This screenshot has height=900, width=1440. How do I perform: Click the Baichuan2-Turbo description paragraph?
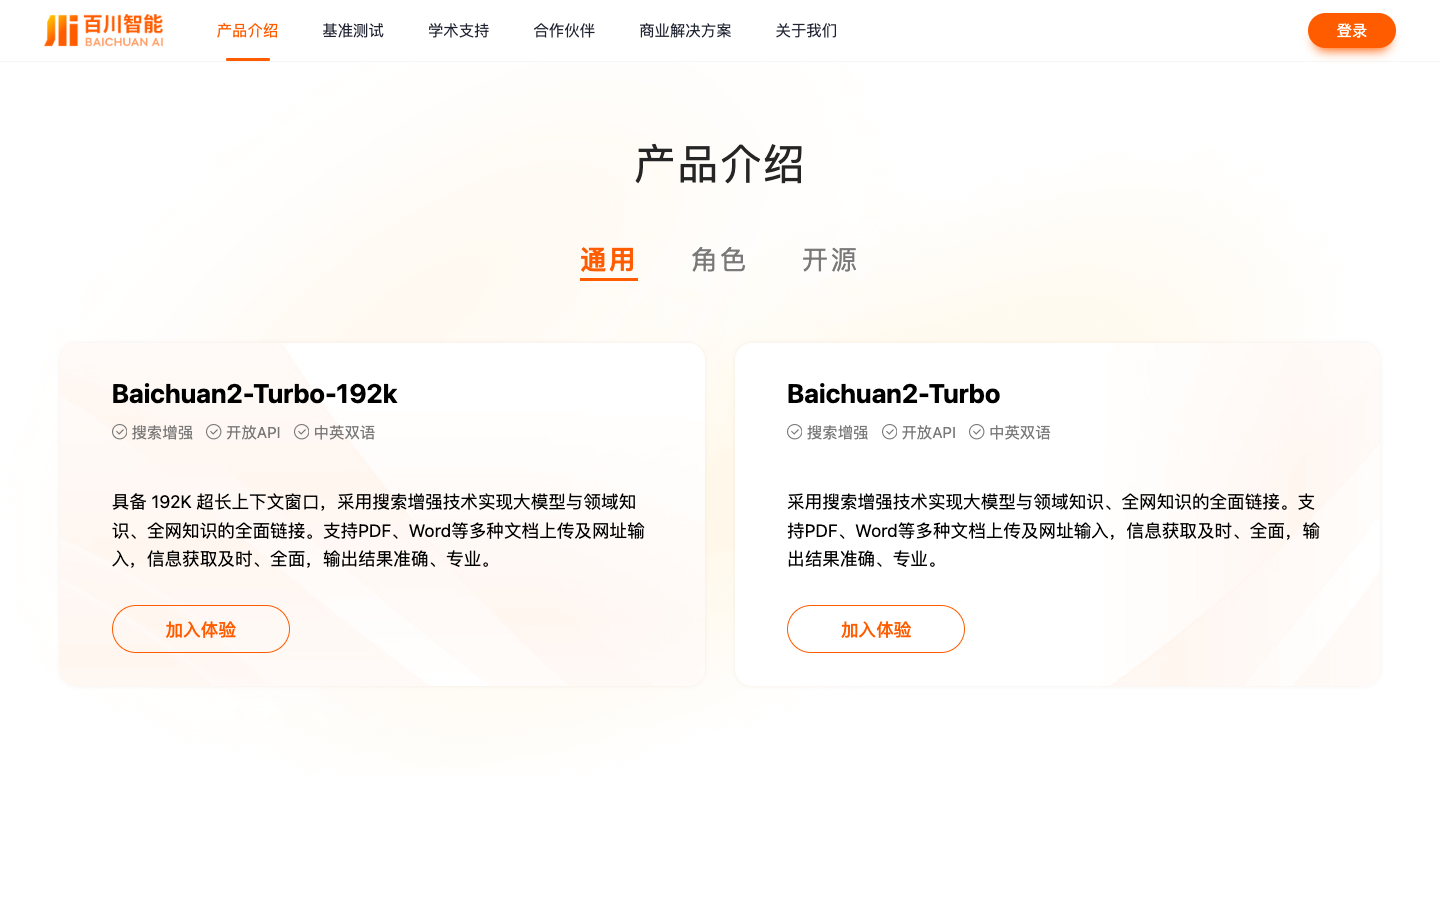[1054, 530]
